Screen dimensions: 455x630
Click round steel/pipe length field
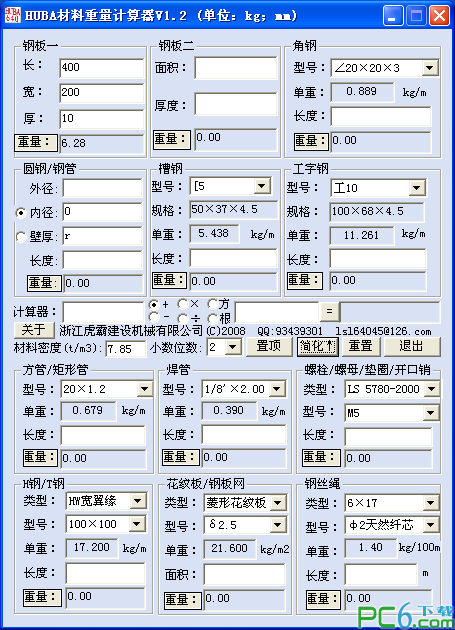pos(102,260)
